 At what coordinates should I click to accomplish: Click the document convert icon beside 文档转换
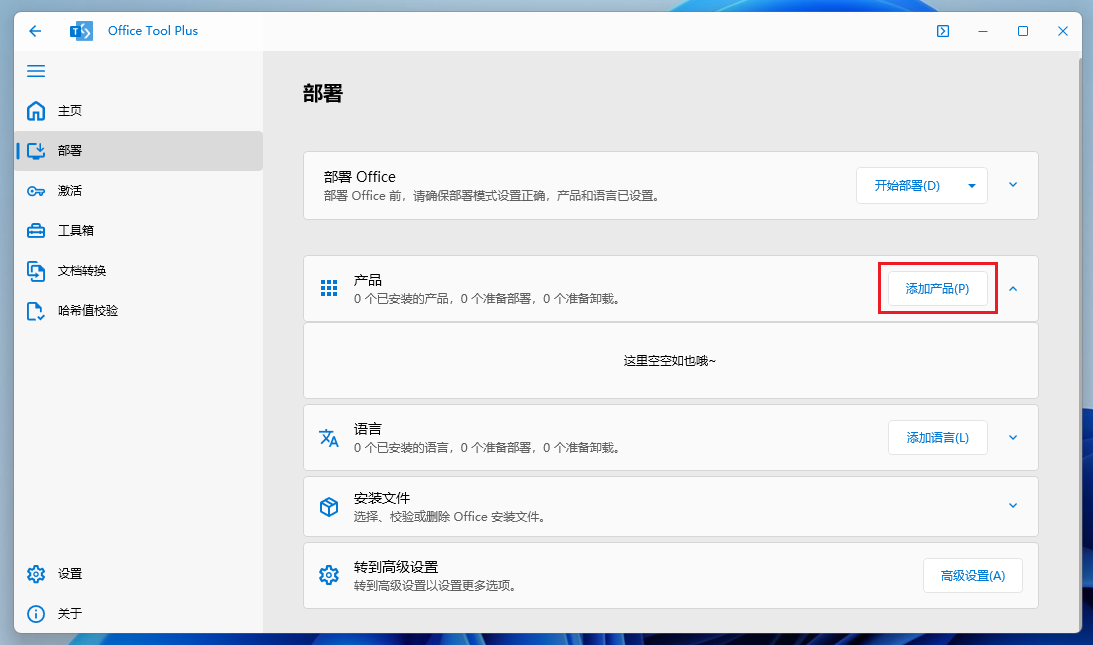[36, 271]
